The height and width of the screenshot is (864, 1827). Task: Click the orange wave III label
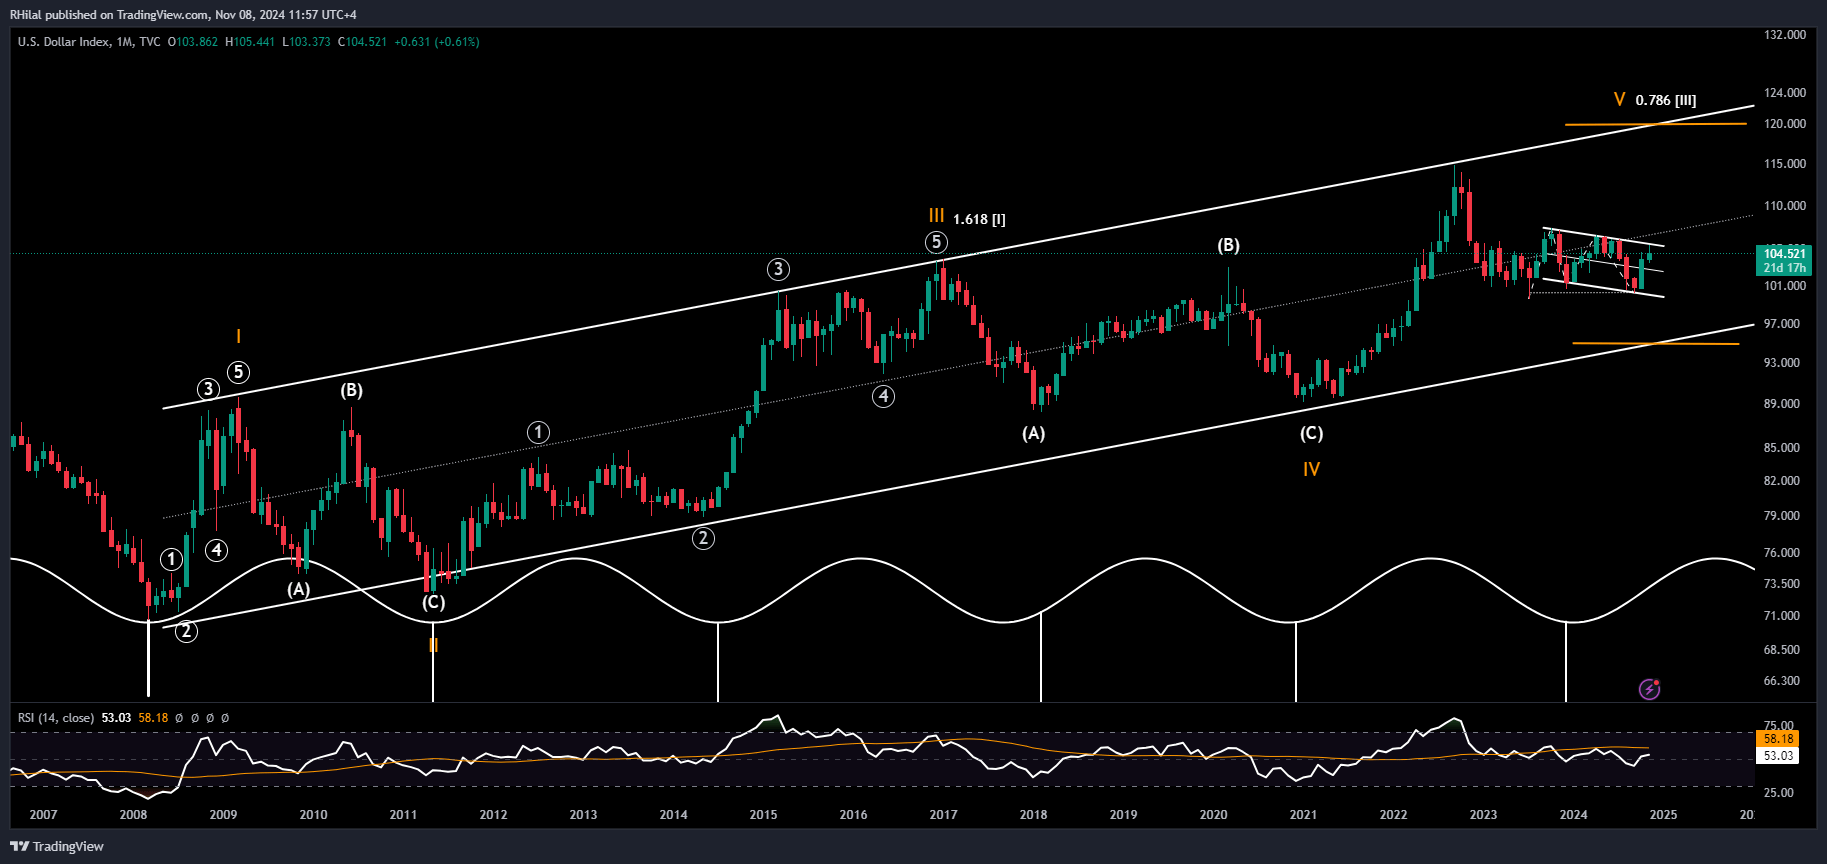click(x=936, y=216)
